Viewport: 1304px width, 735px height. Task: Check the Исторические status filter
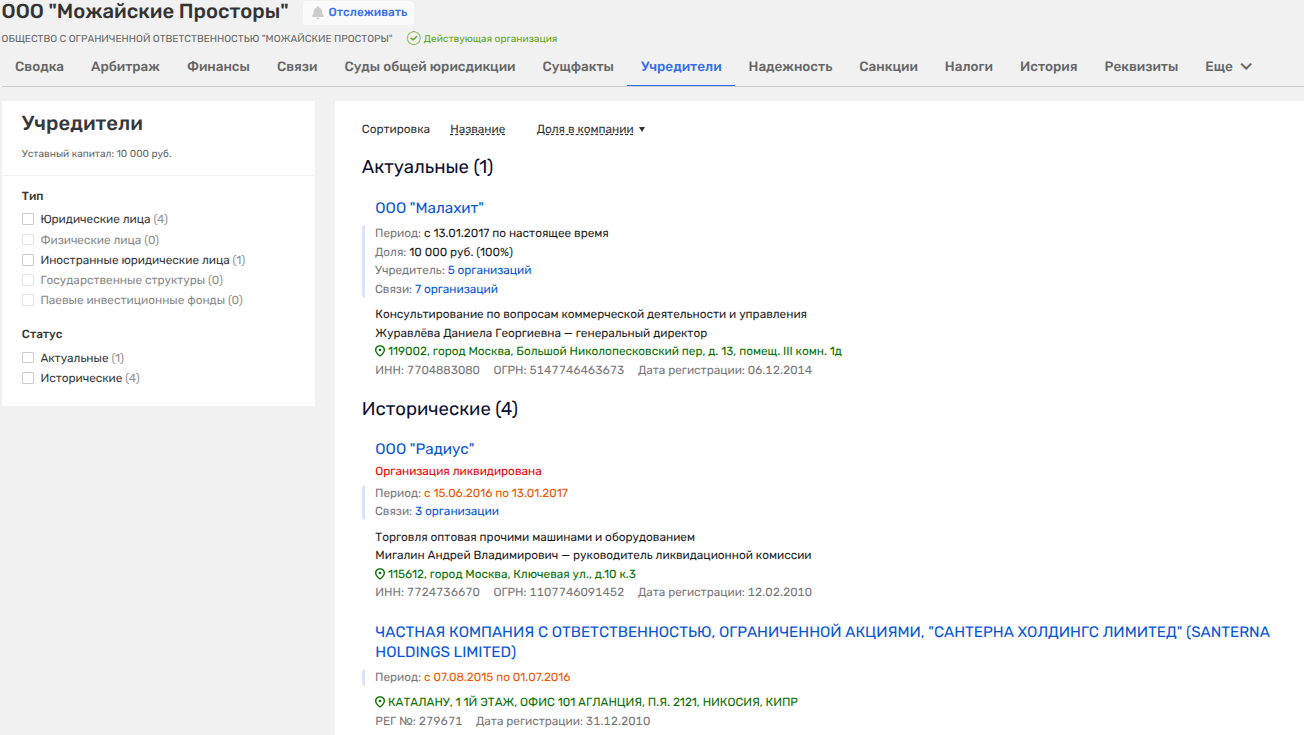[28, 378]
